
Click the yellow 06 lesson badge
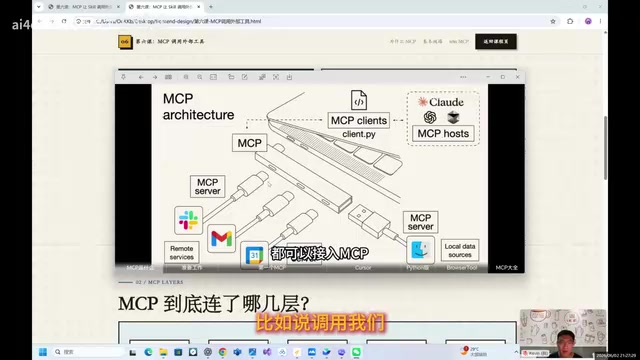[x=125, y=42]
